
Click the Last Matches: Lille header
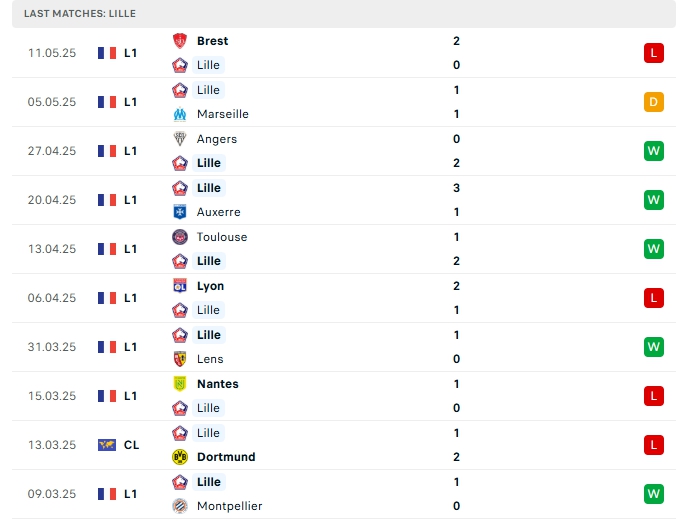coord(344,14)
